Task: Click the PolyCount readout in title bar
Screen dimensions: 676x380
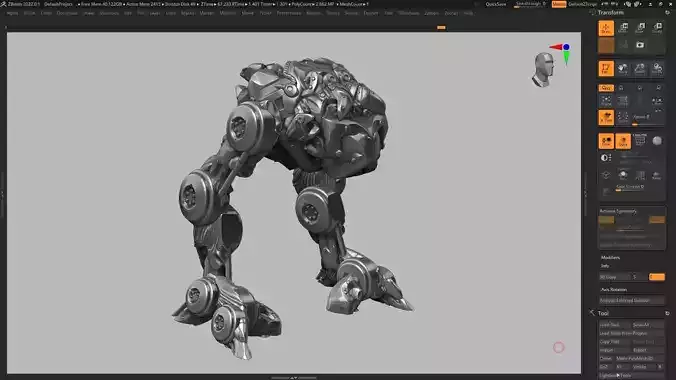Action: (x=313, y=4)
